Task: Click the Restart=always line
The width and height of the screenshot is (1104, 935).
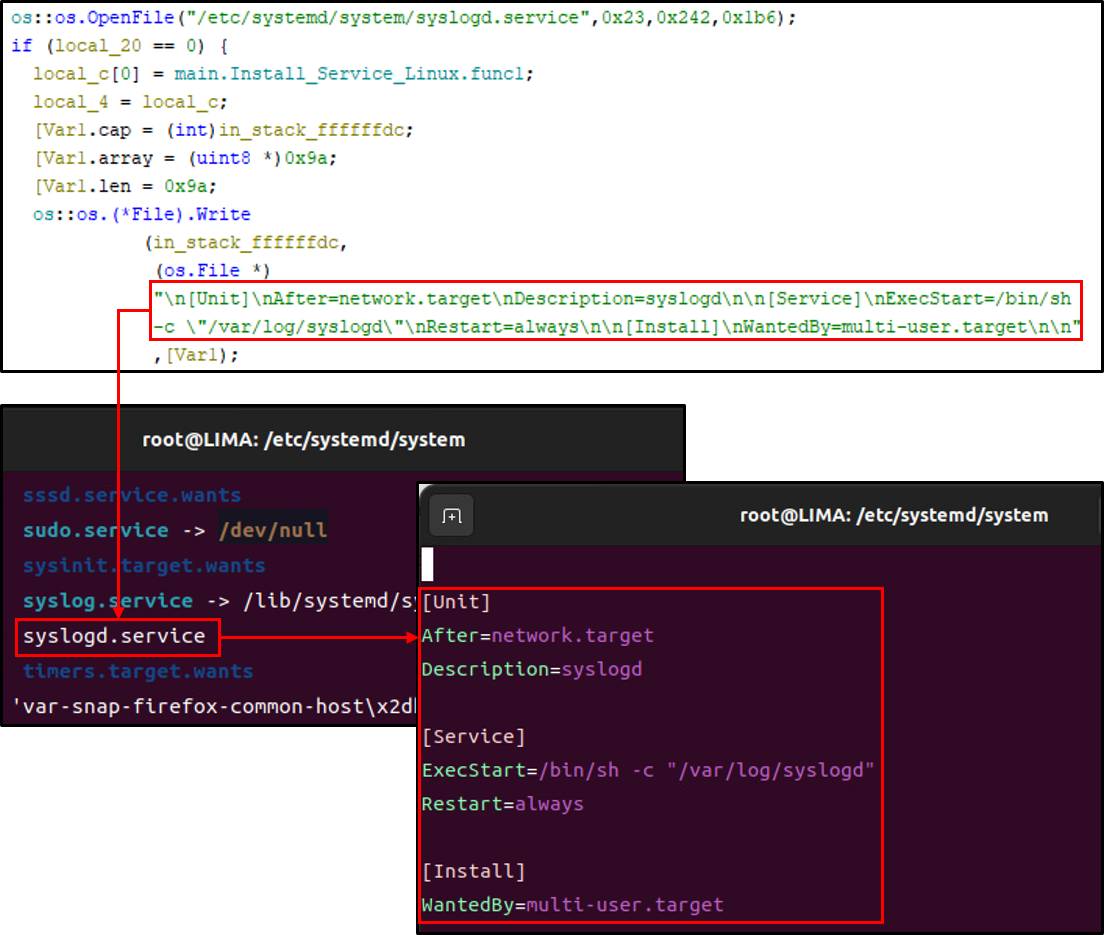Action: 503,804
